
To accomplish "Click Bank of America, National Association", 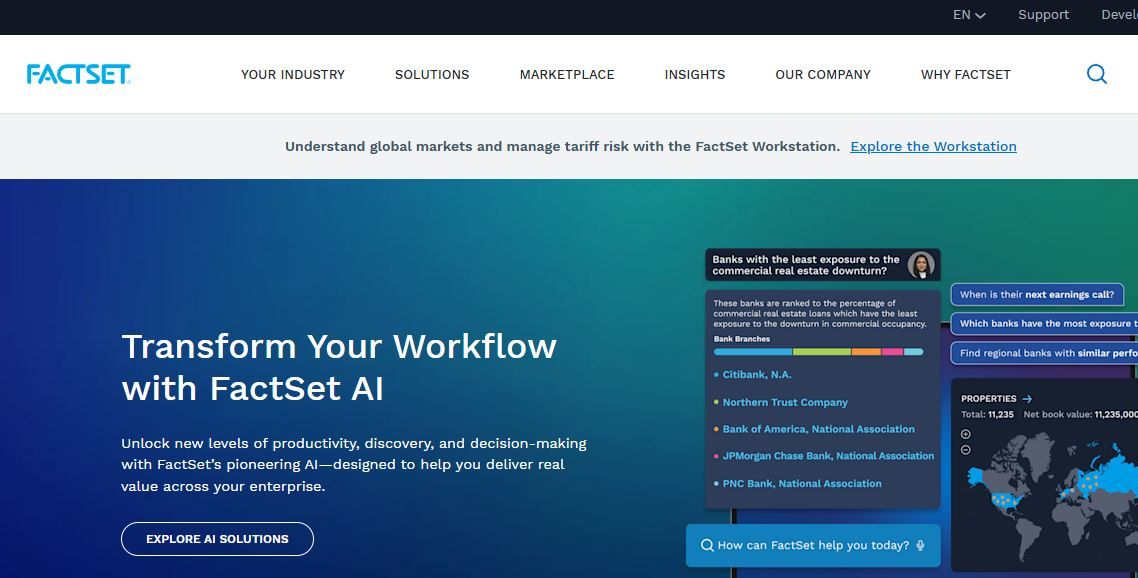I will click(819, 429).
